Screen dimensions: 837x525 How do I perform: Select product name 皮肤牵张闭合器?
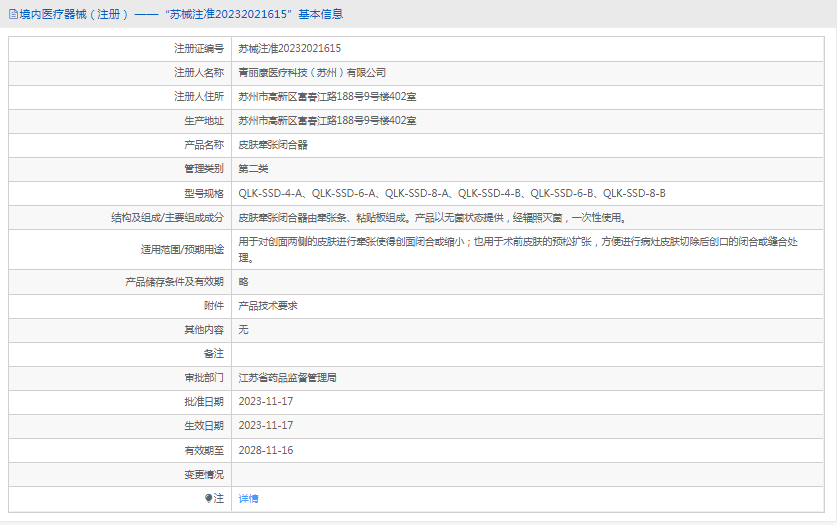coord(273,145)
